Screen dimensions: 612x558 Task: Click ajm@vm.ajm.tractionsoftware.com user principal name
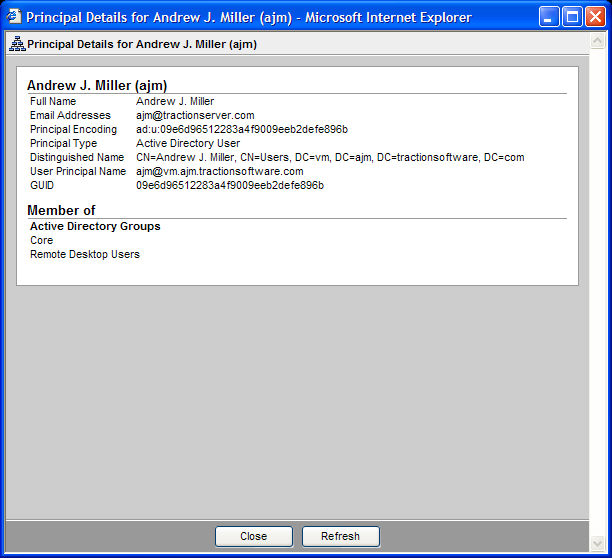tap(219, 171)
